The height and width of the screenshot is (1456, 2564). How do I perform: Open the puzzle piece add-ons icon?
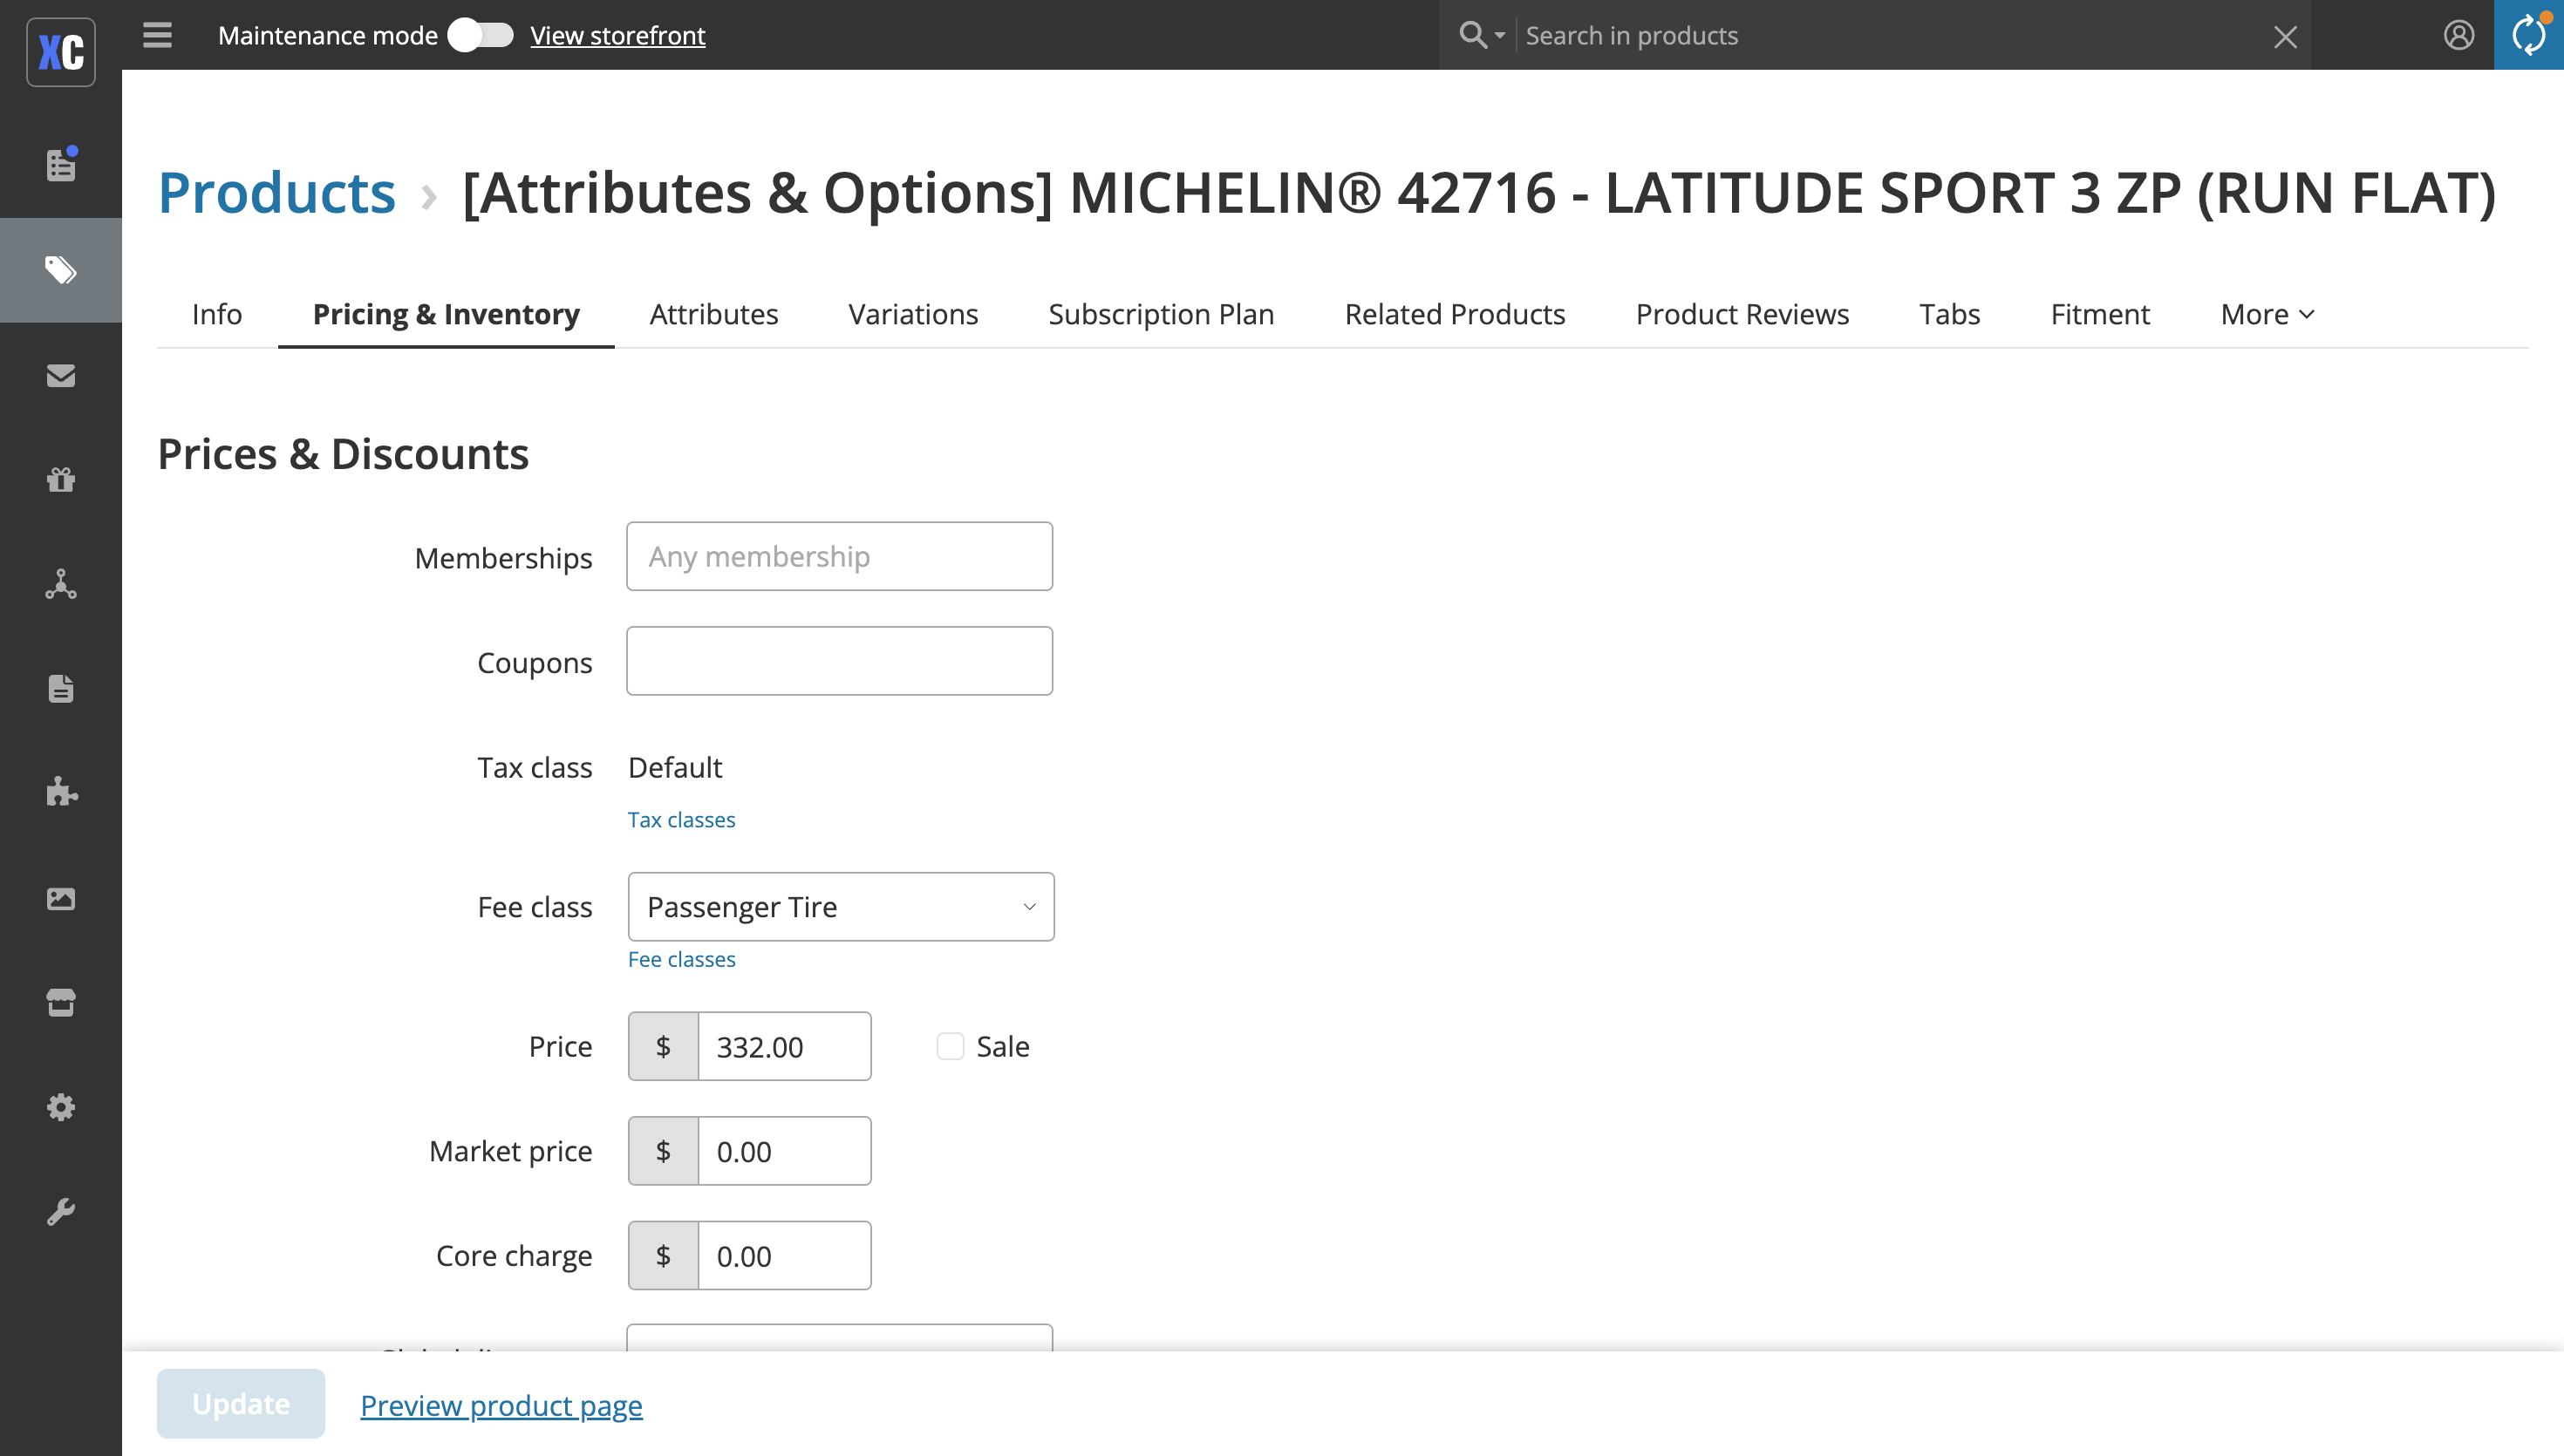61,792
